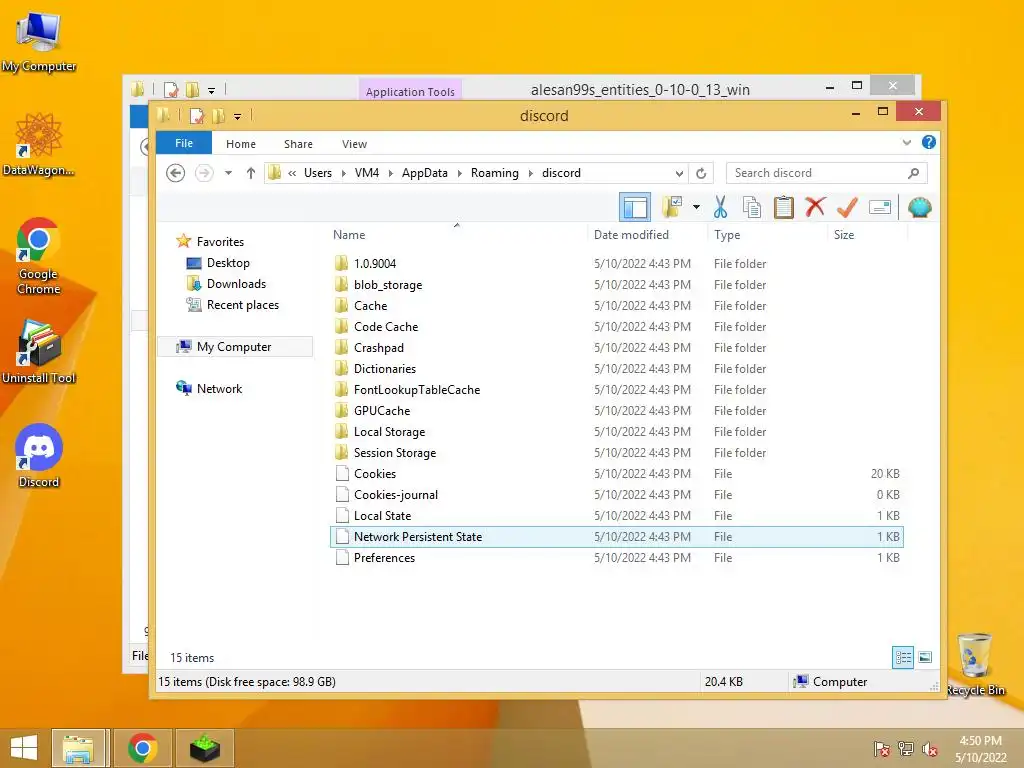Go up one folder level arrow
This screenshot has width=1024, height=768.
251,173
